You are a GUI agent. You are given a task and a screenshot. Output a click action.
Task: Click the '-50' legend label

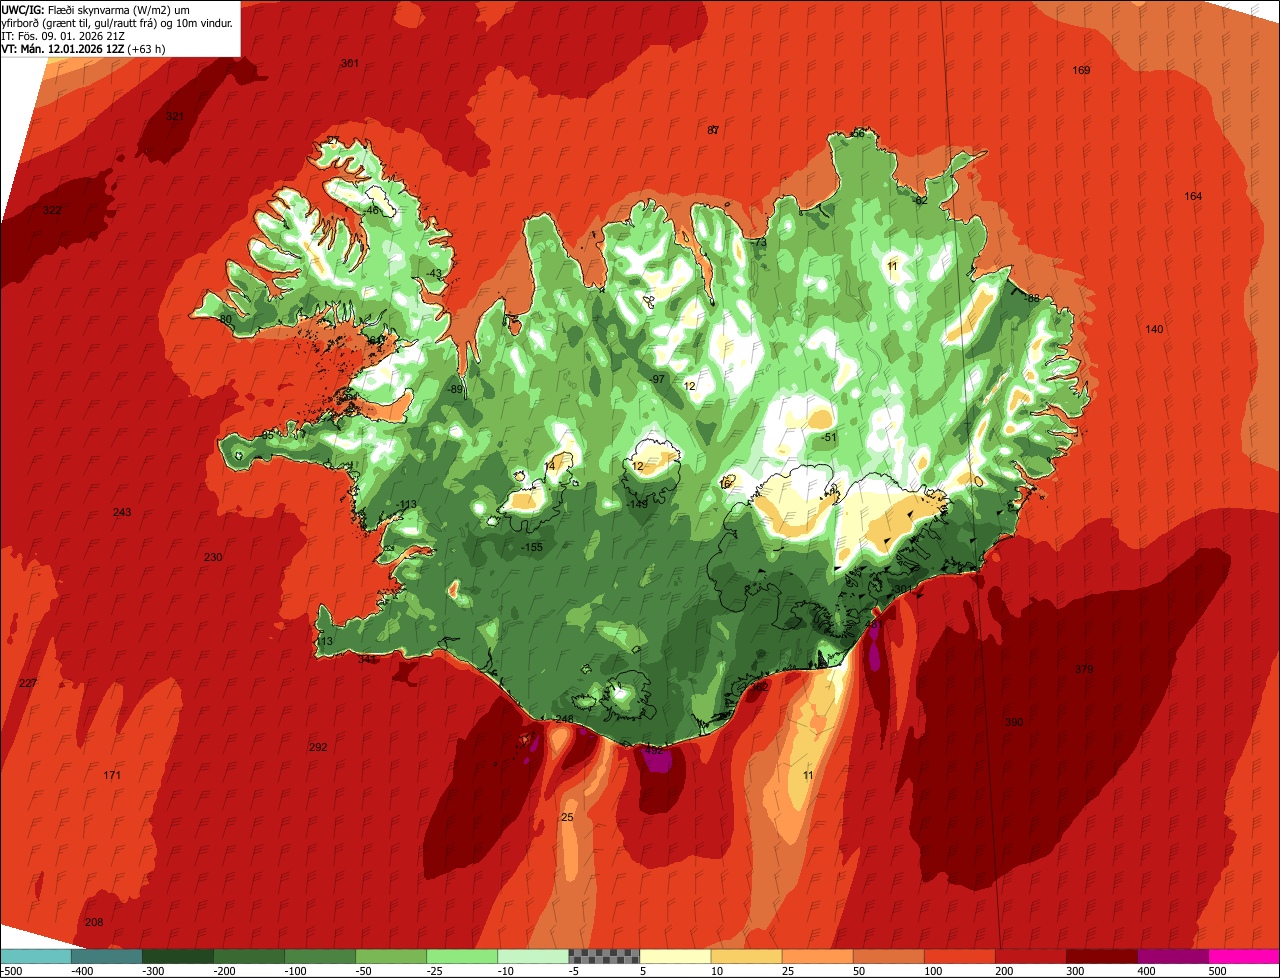(366, 971)
